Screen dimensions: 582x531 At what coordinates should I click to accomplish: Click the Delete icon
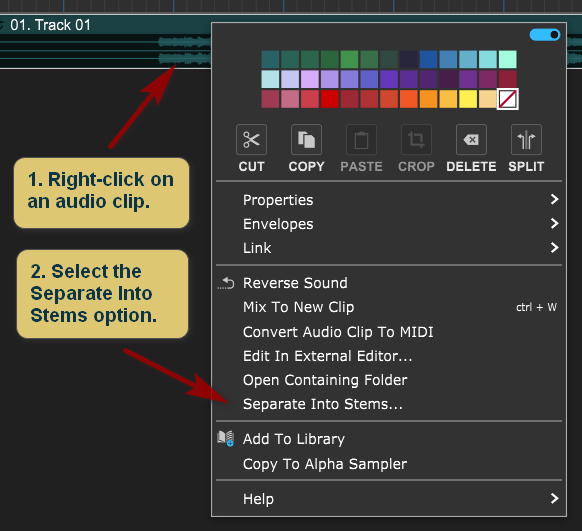(x=471, y=140)
